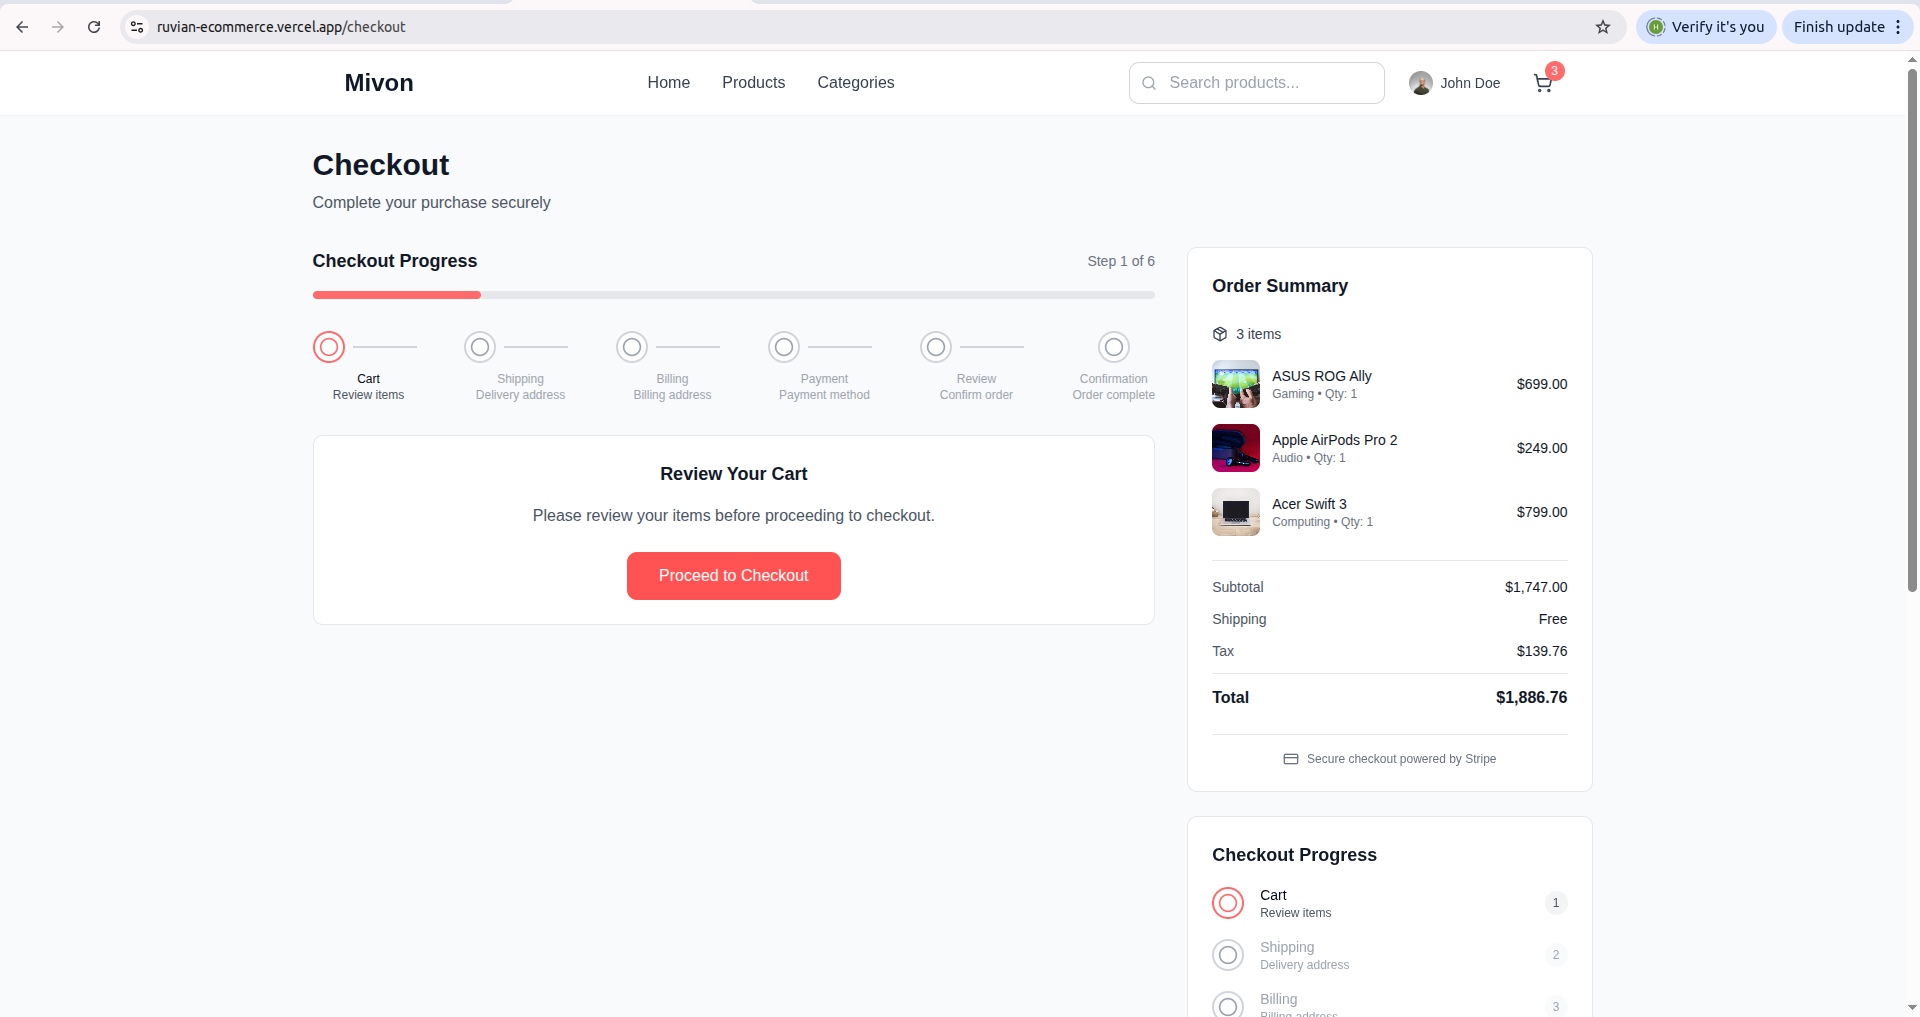Click the page vertical scrollbar
The width and height of the screenshot is (1920, 1017).
1912,330
